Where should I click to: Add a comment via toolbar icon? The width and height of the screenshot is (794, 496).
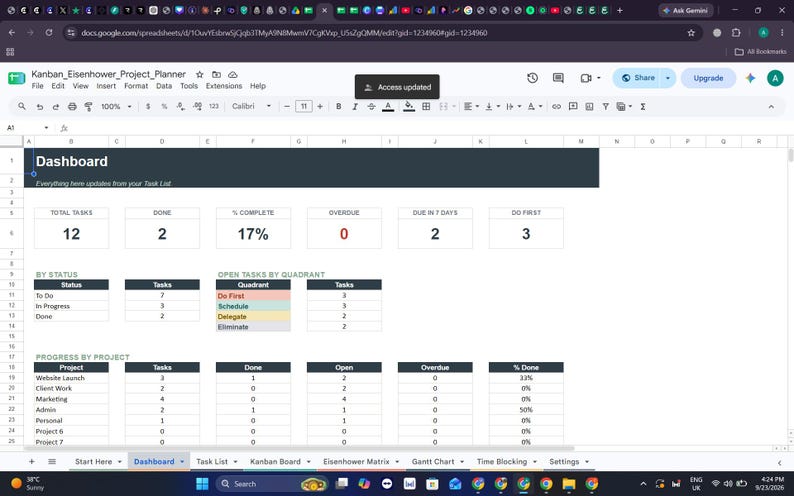click(573, 106)
